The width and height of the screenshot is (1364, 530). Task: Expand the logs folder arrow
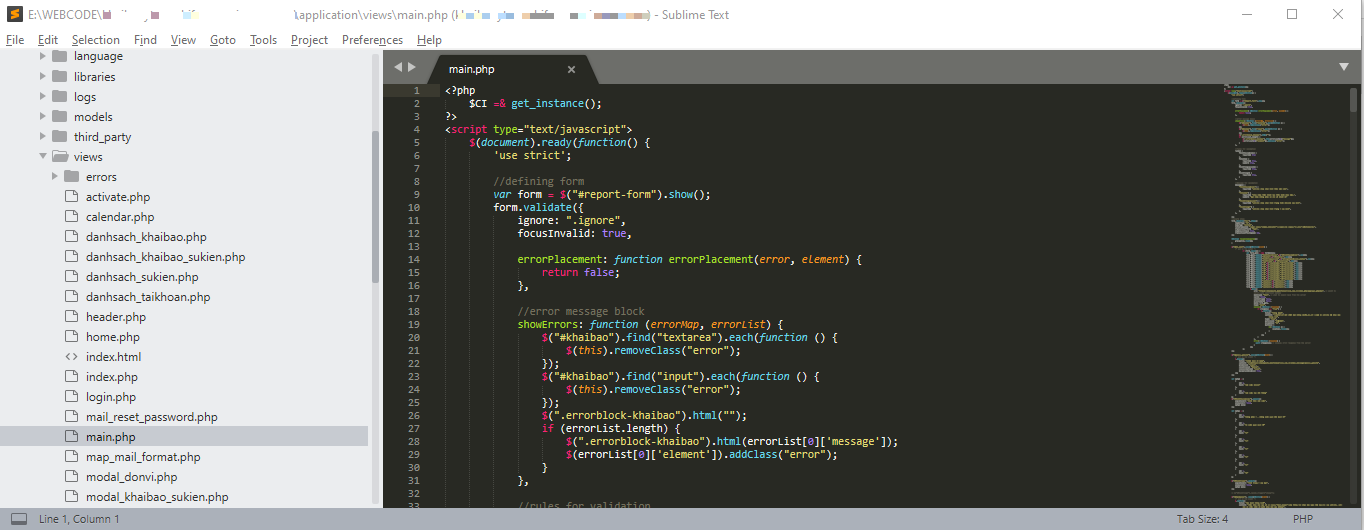pos(43,96)
